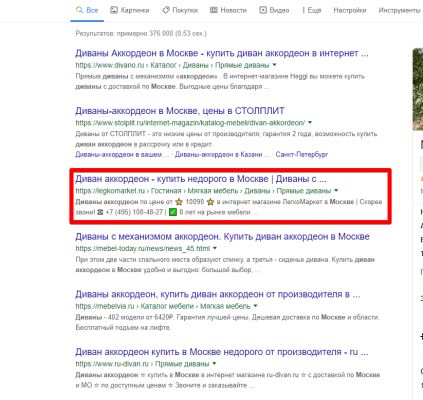Open the Новости tab

[228, 10]
